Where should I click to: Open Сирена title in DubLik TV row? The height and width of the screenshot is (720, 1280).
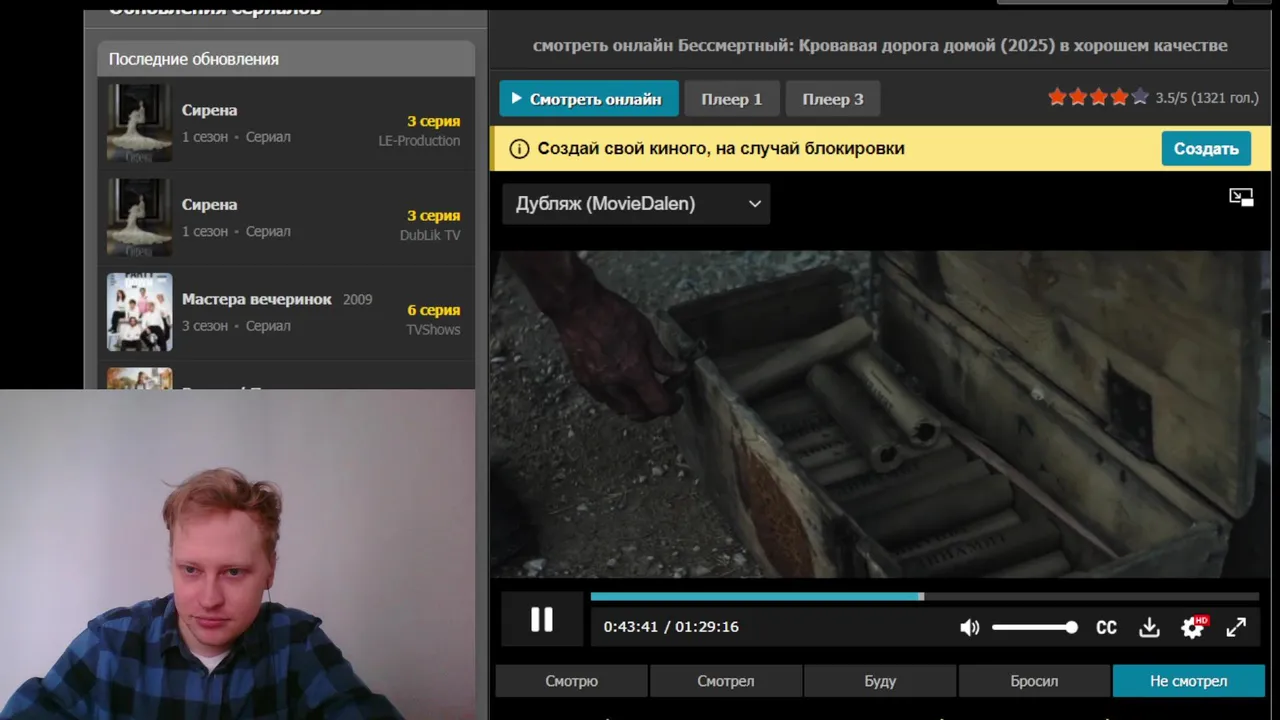pyautogui.click(x=210, y=204)
